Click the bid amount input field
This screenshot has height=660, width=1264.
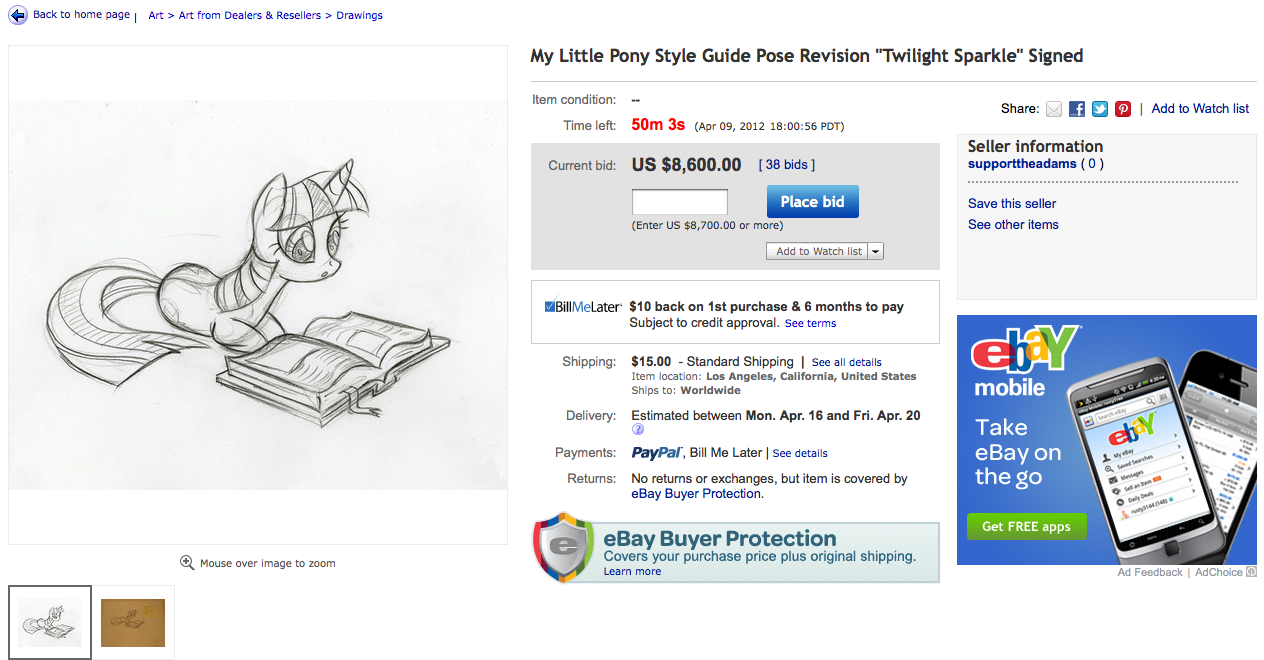[x=680, y=202]
